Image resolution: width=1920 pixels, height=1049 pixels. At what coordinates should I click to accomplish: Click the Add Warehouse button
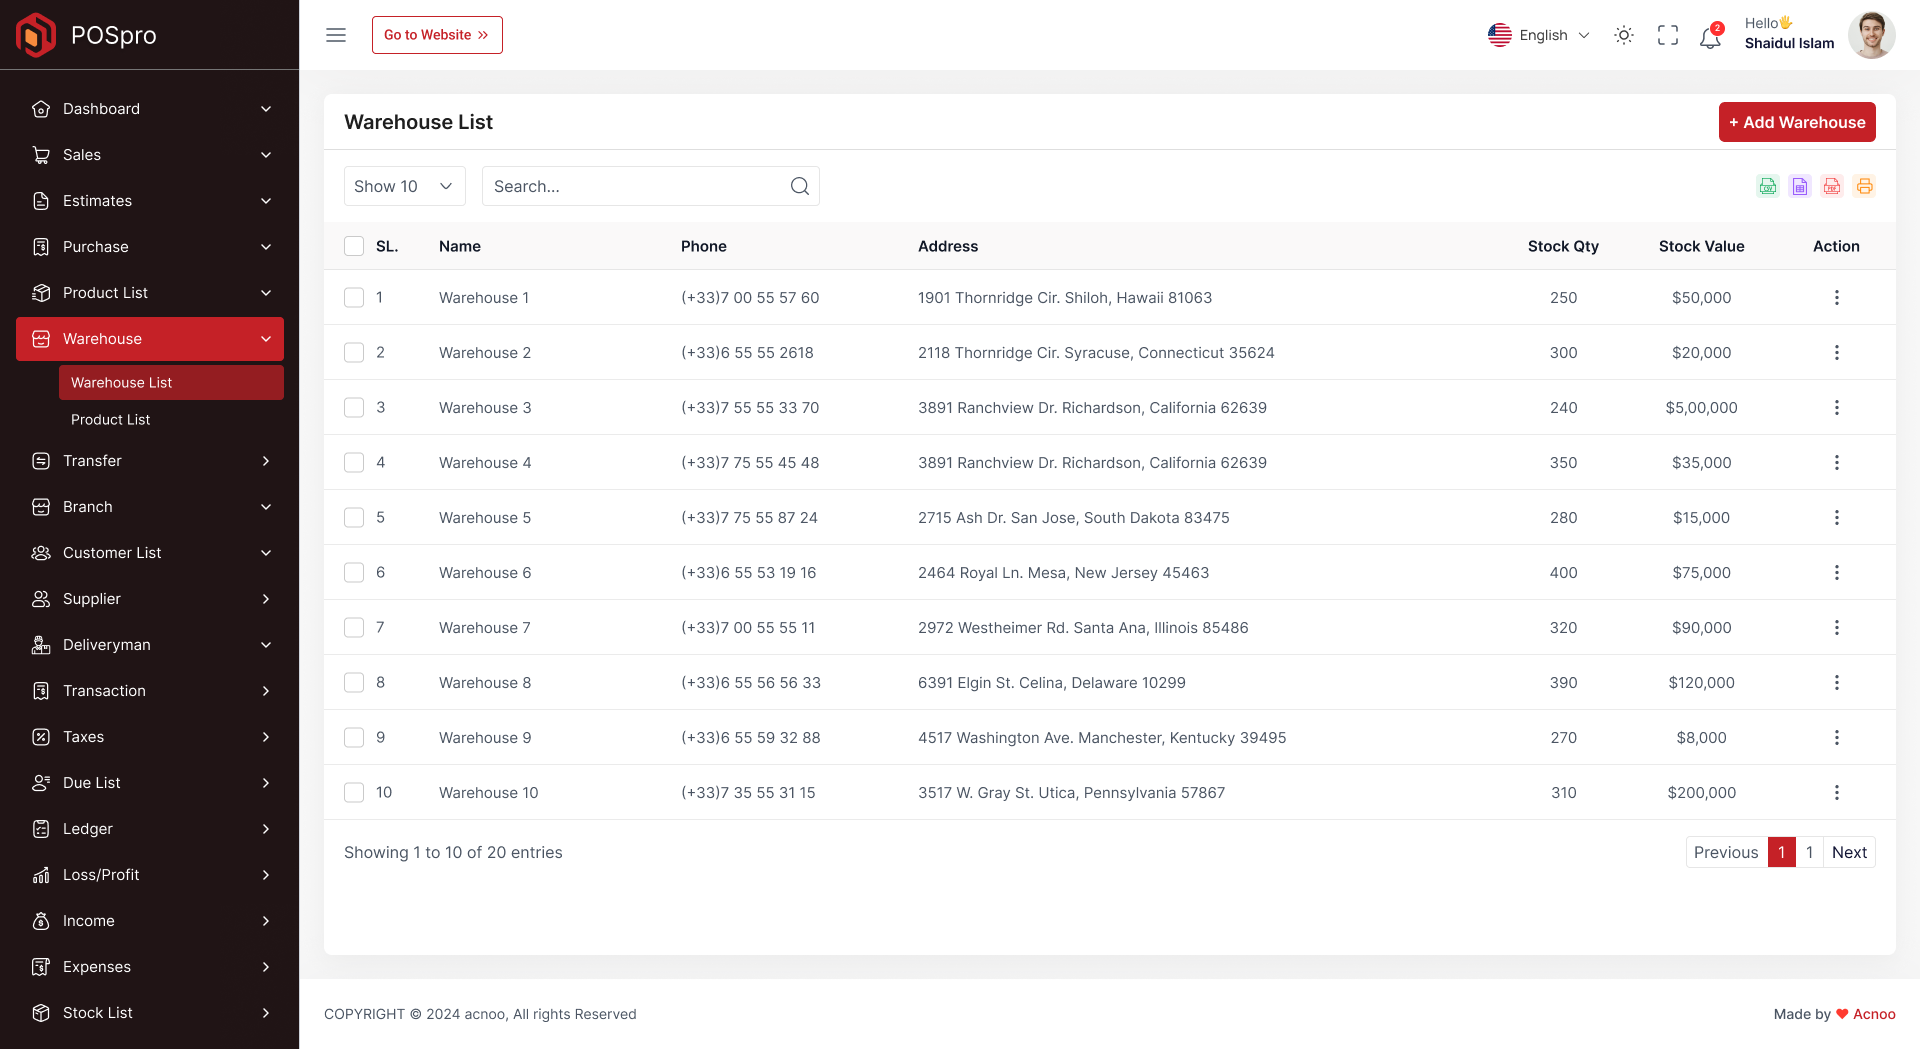click(x=1797, y=122)
